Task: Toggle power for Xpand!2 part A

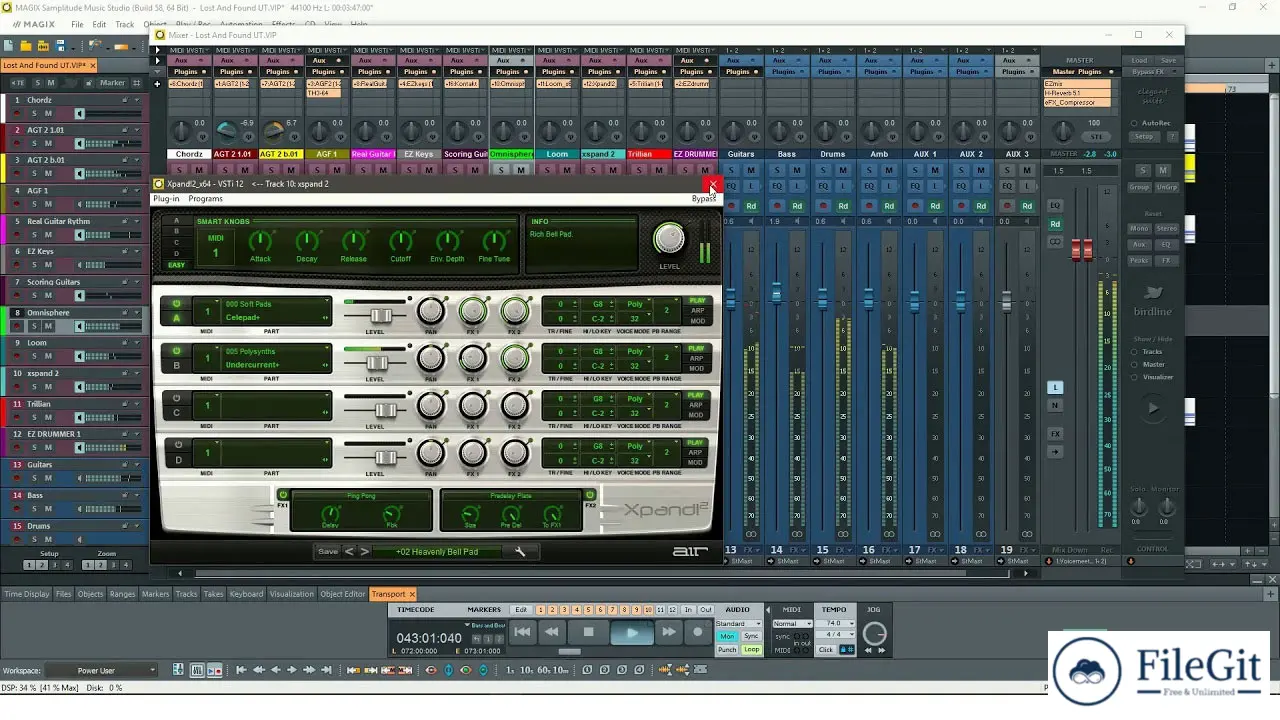Action: point(177,304)
